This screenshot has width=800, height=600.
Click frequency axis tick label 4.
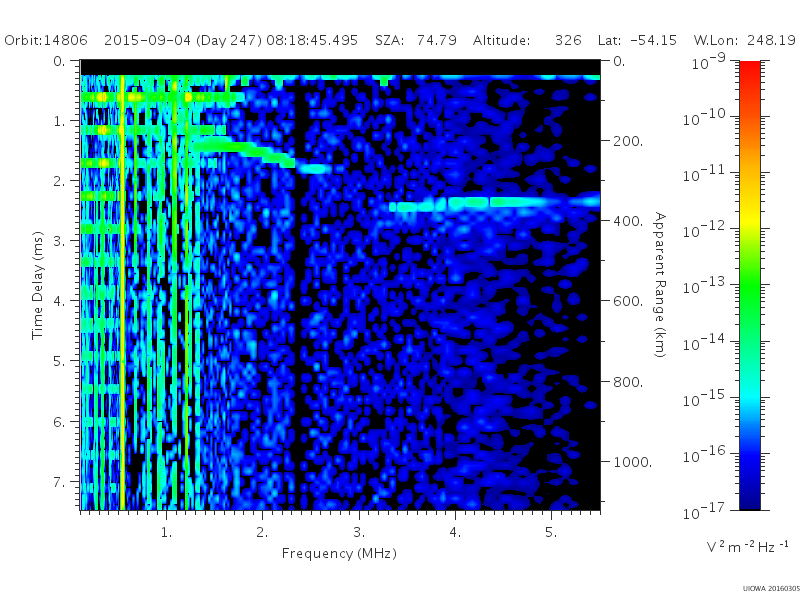pyautogui.click(x=455, y=532)
